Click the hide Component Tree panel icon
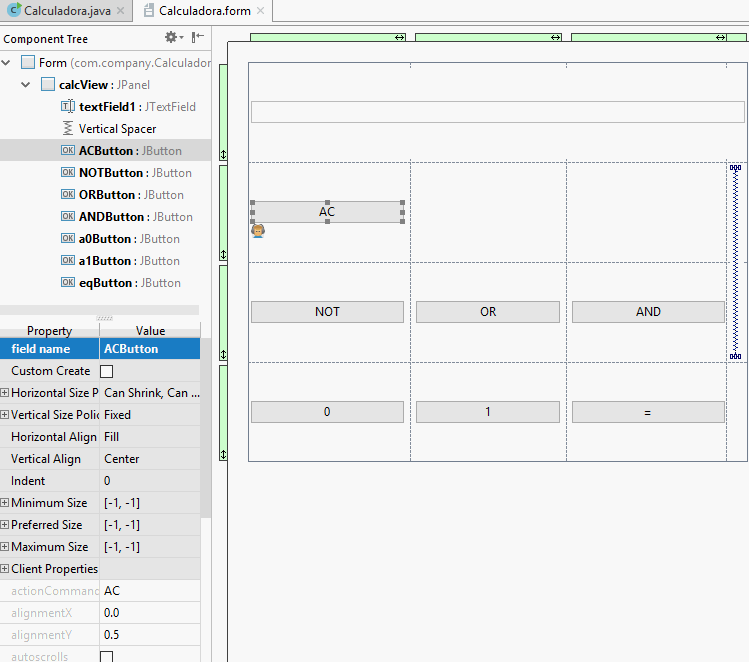749x662 pixels. [198, 37]
